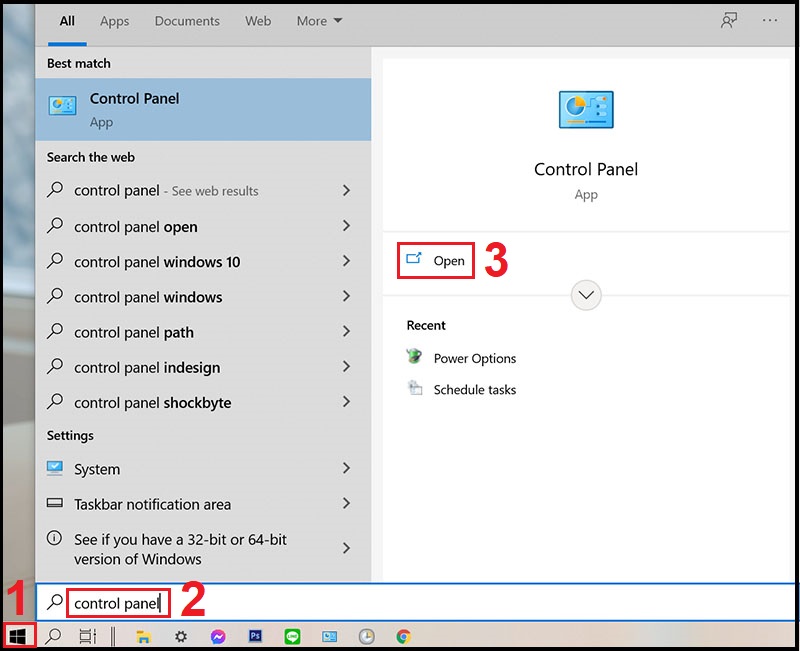Click 'control panel open' suggestion text

coord(136,227)
